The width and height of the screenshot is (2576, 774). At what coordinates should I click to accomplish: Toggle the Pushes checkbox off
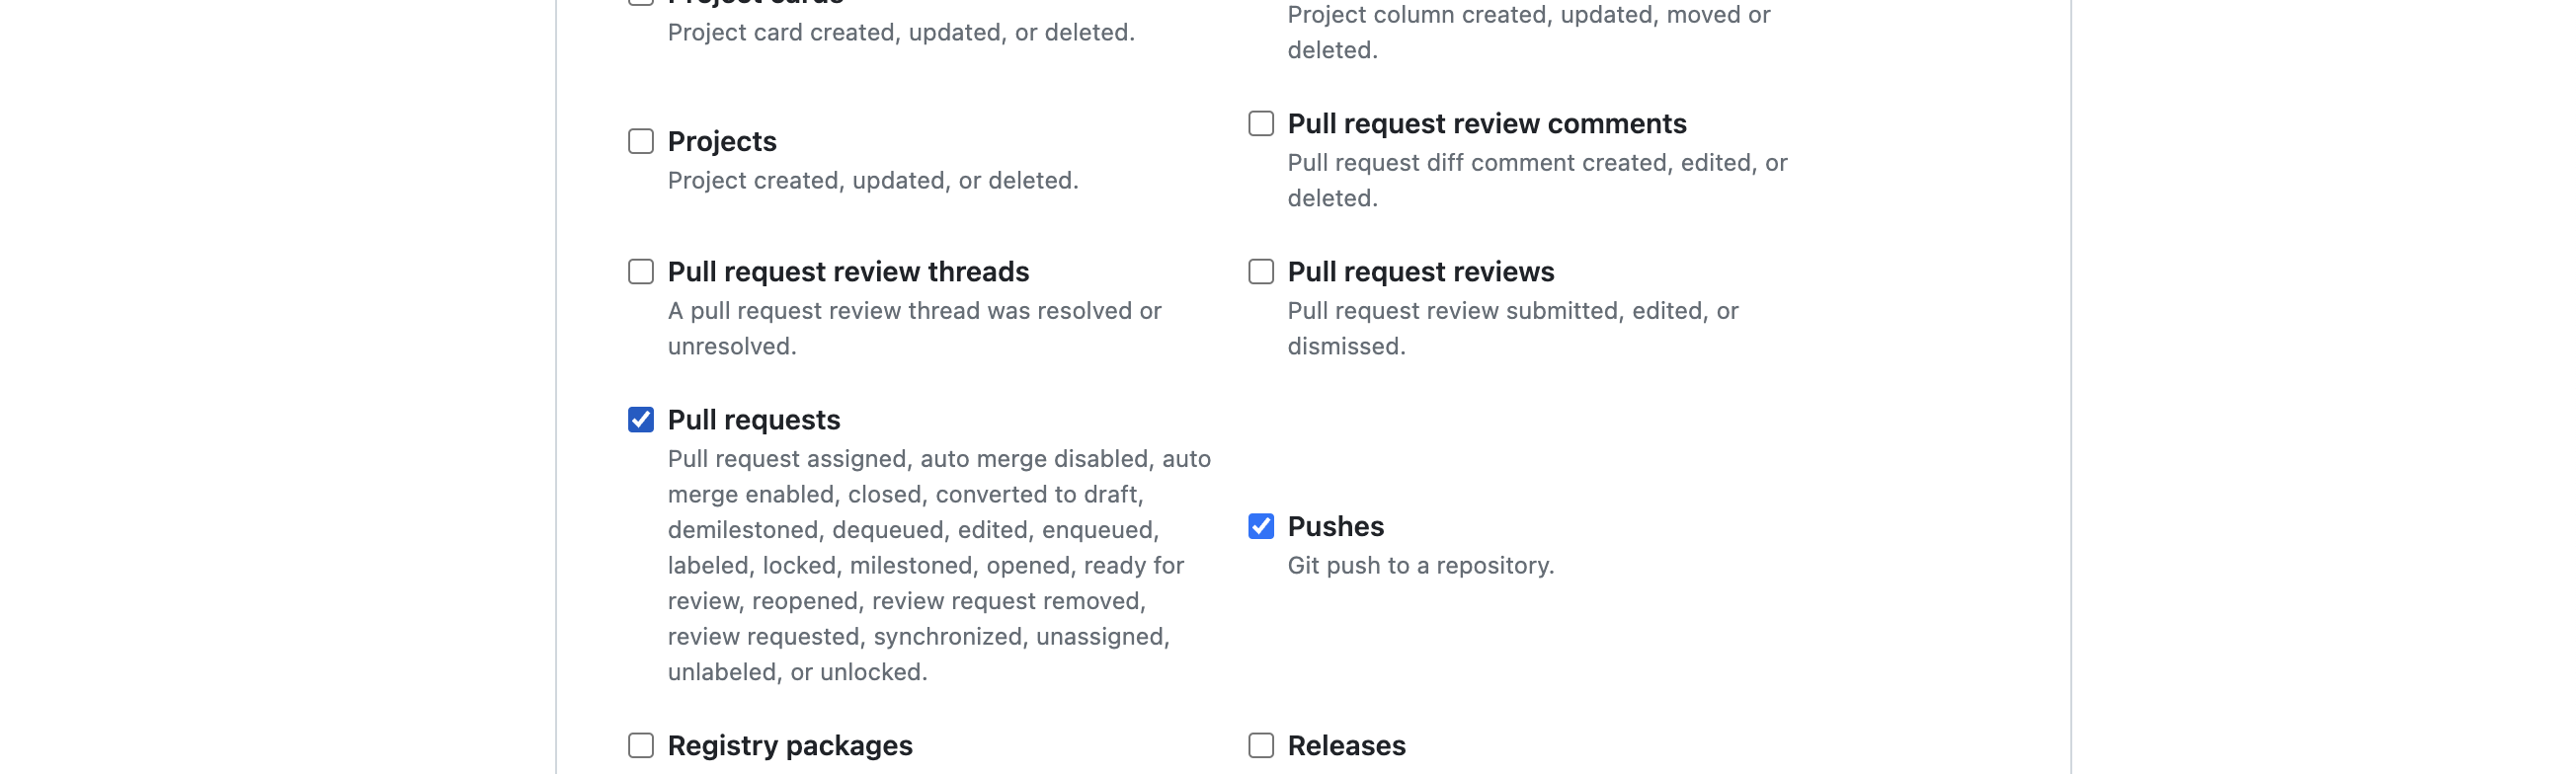[x=1260, y=527]
